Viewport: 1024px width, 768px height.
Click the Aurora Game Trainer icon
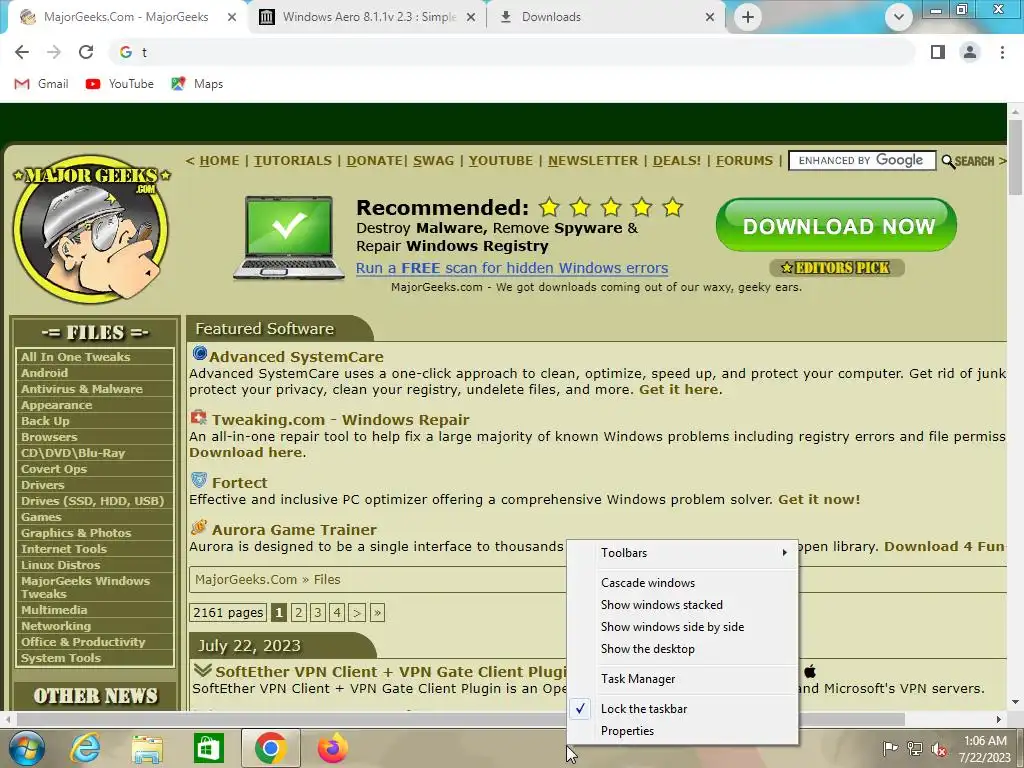tap(199, 527)
